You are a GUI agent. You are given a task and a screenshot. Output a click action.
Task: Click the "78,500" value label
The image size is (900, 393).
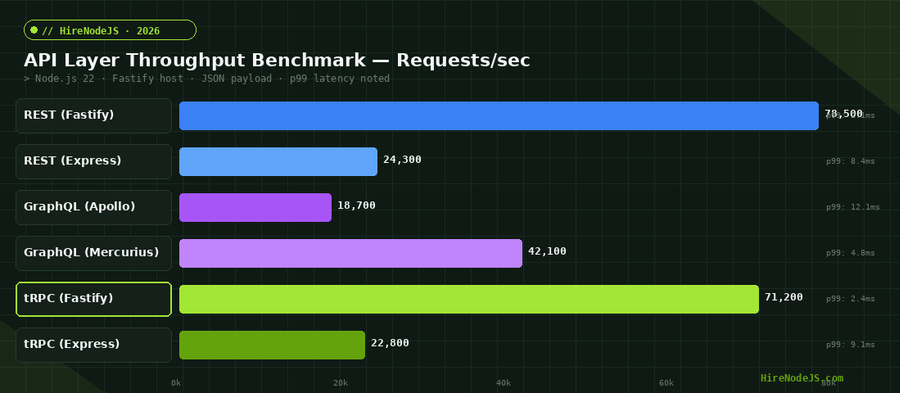pyautogui.click(x=844, y=114)
